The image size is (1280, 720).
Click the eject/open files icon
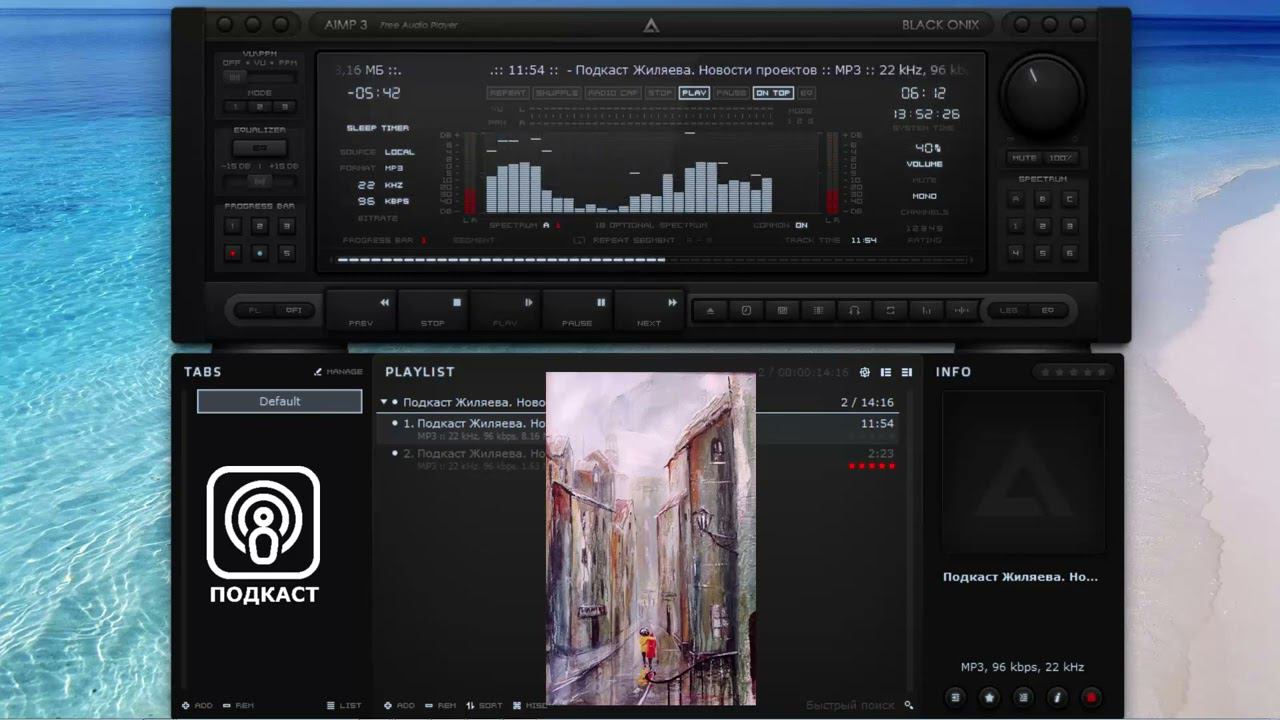coord(710,310)
